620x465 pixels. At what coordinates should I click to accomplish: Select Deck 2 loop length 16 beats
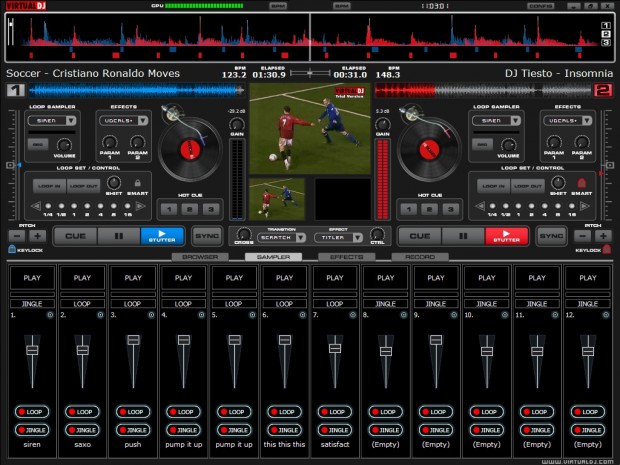point(571,206)
